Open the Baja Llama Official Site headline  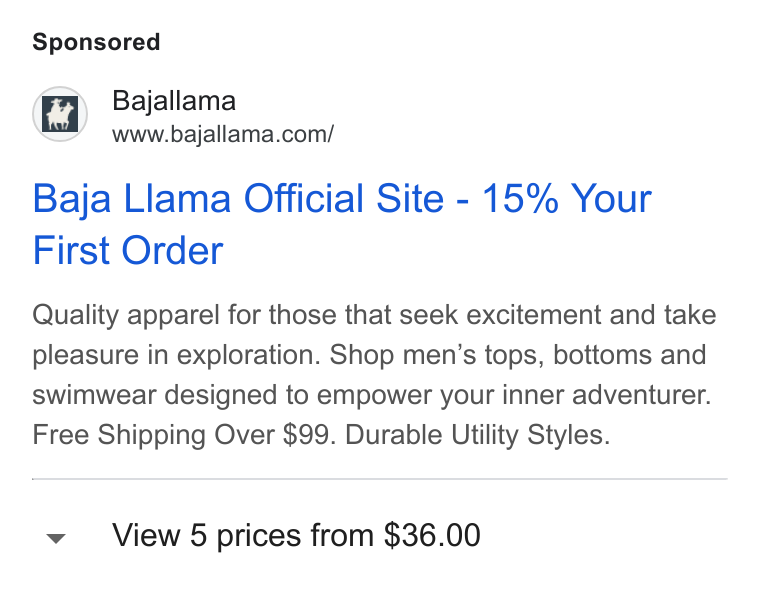[342, 224]
